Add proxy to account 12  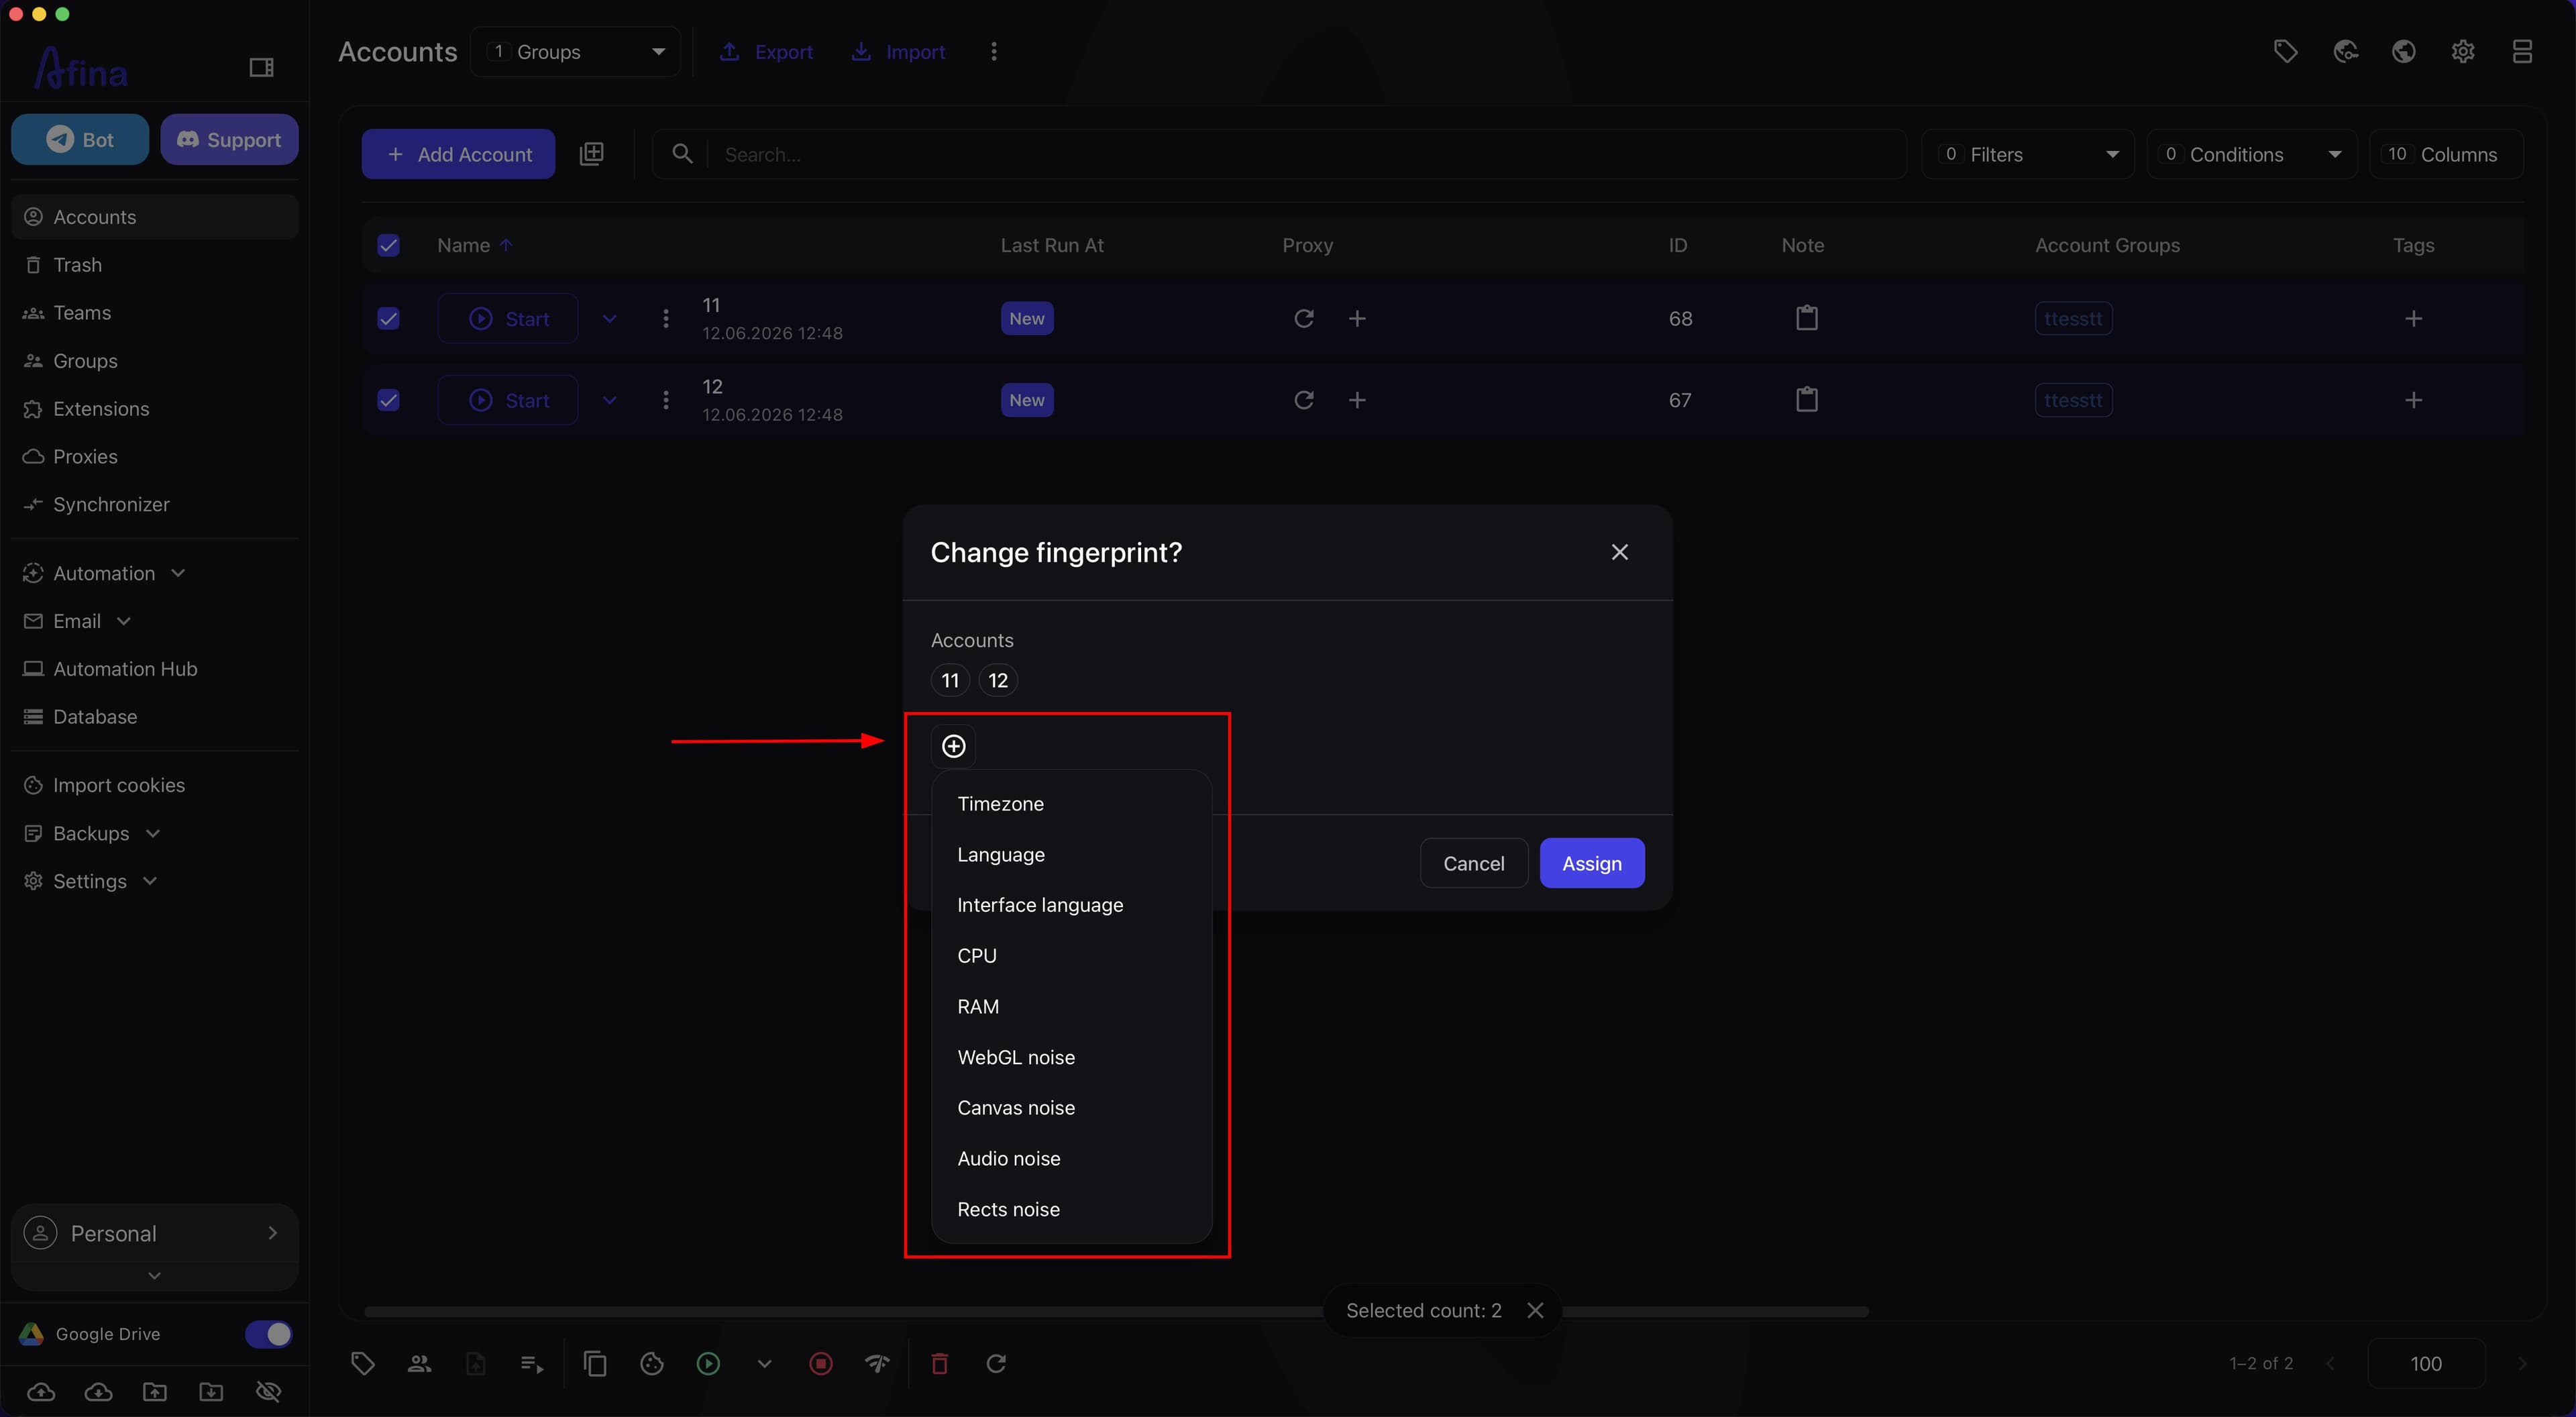(x=1357, y=400)
